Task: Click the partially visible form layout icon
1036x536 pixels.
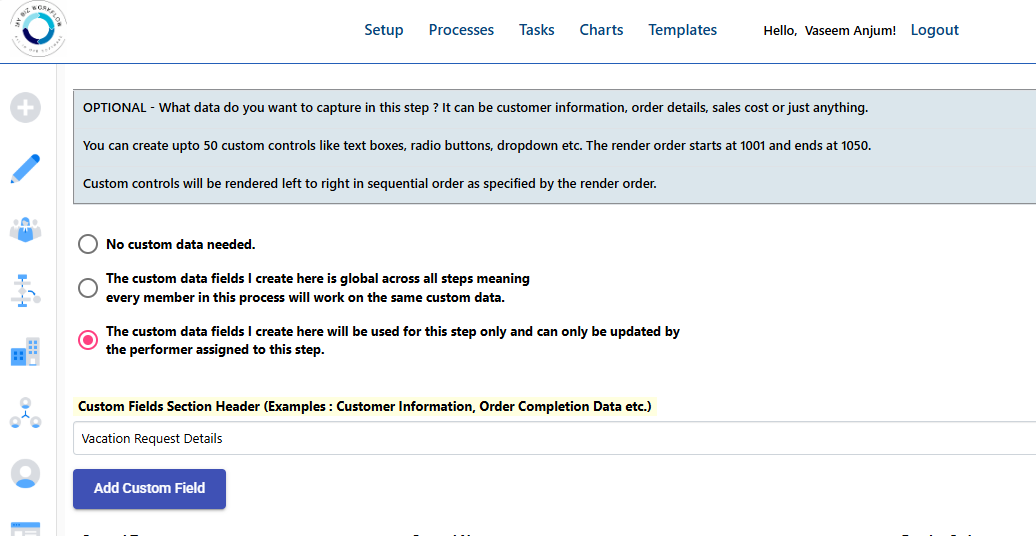Action: [x=25, y=528]
